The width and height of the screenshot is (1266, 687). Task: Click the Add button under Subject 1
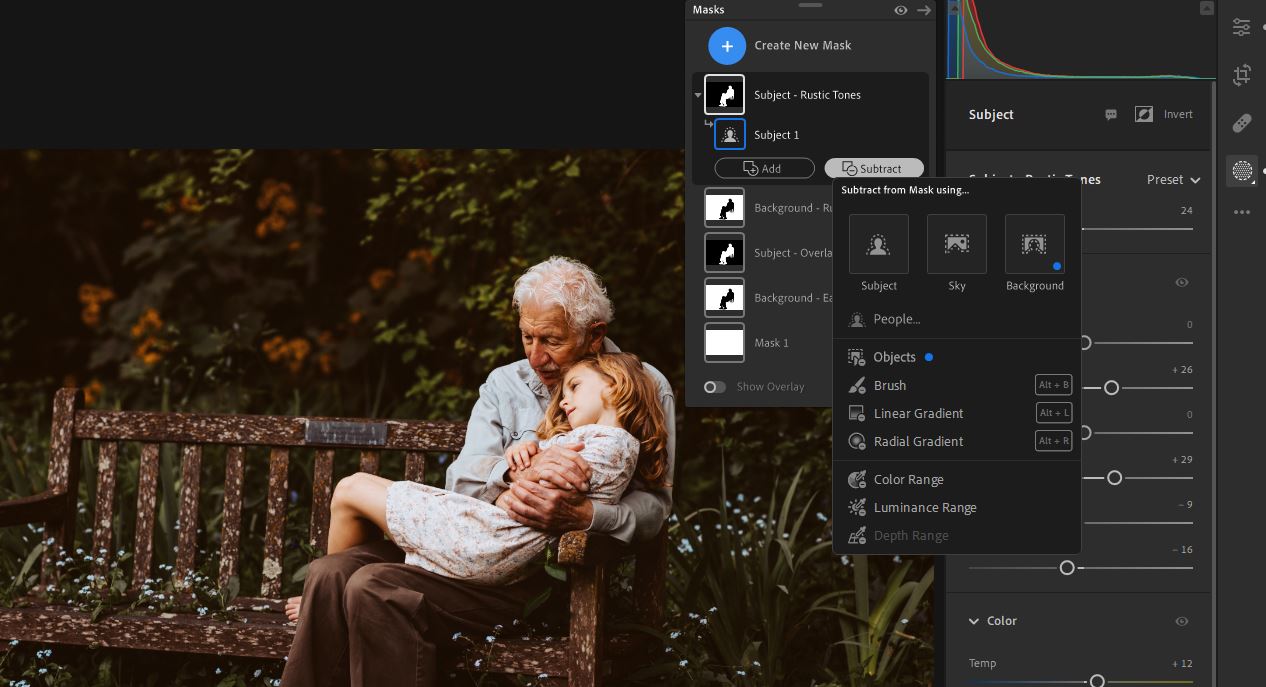point(764,169)
